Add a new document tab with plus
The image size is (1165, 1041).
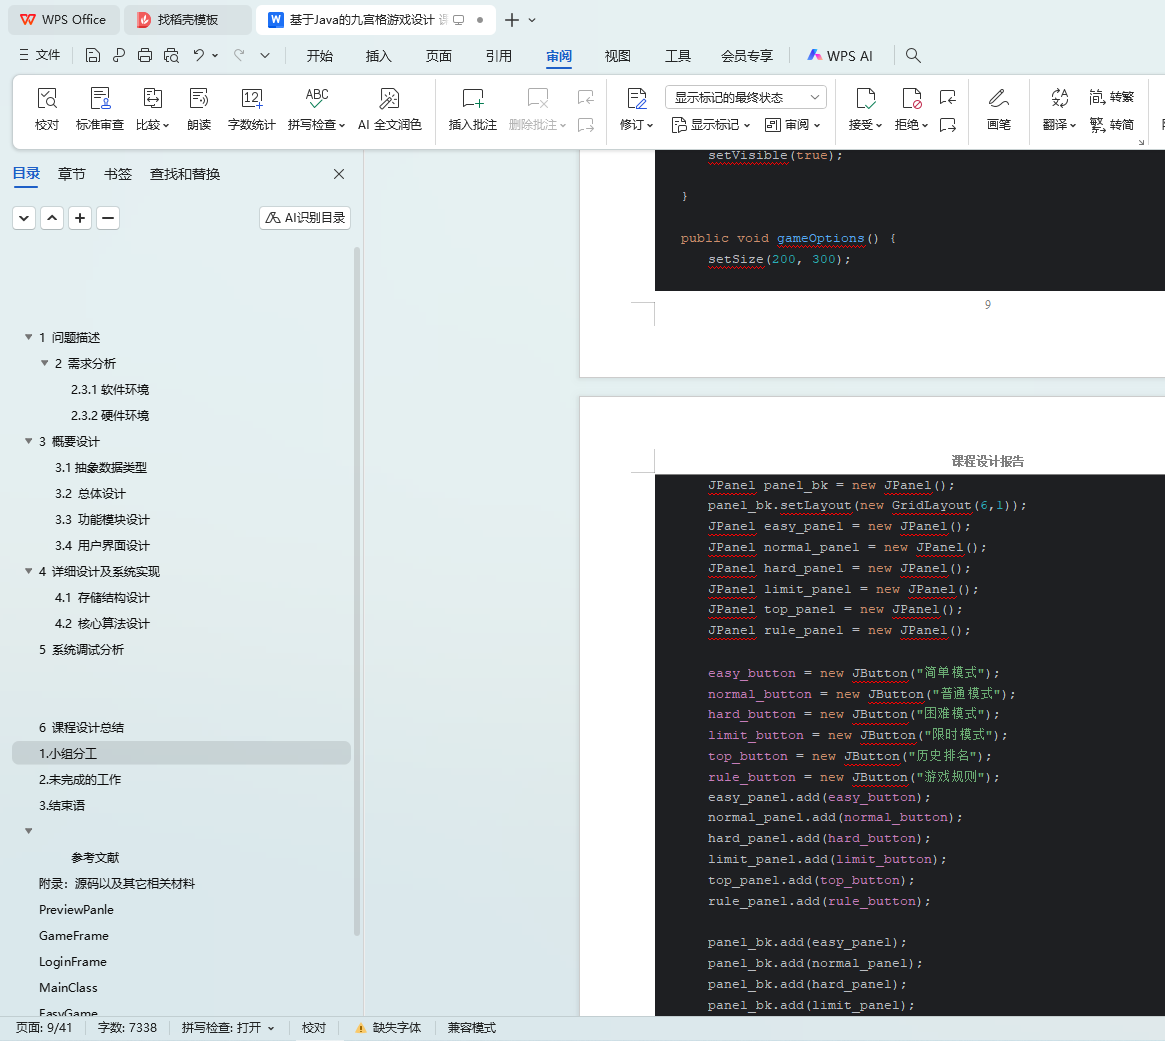[512, 20]
